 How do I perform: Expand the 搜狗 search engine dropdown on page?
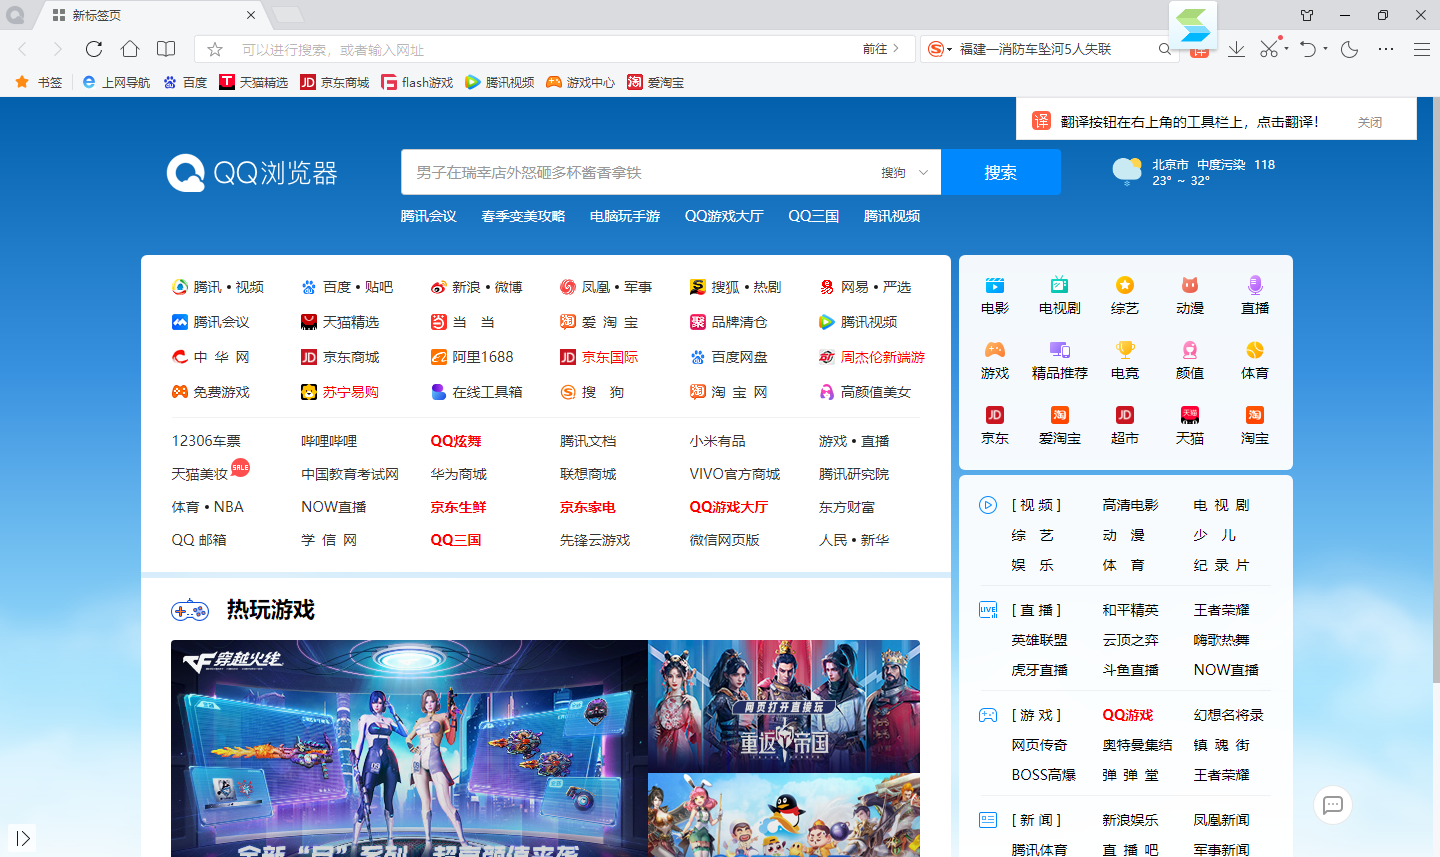(904, 173)
